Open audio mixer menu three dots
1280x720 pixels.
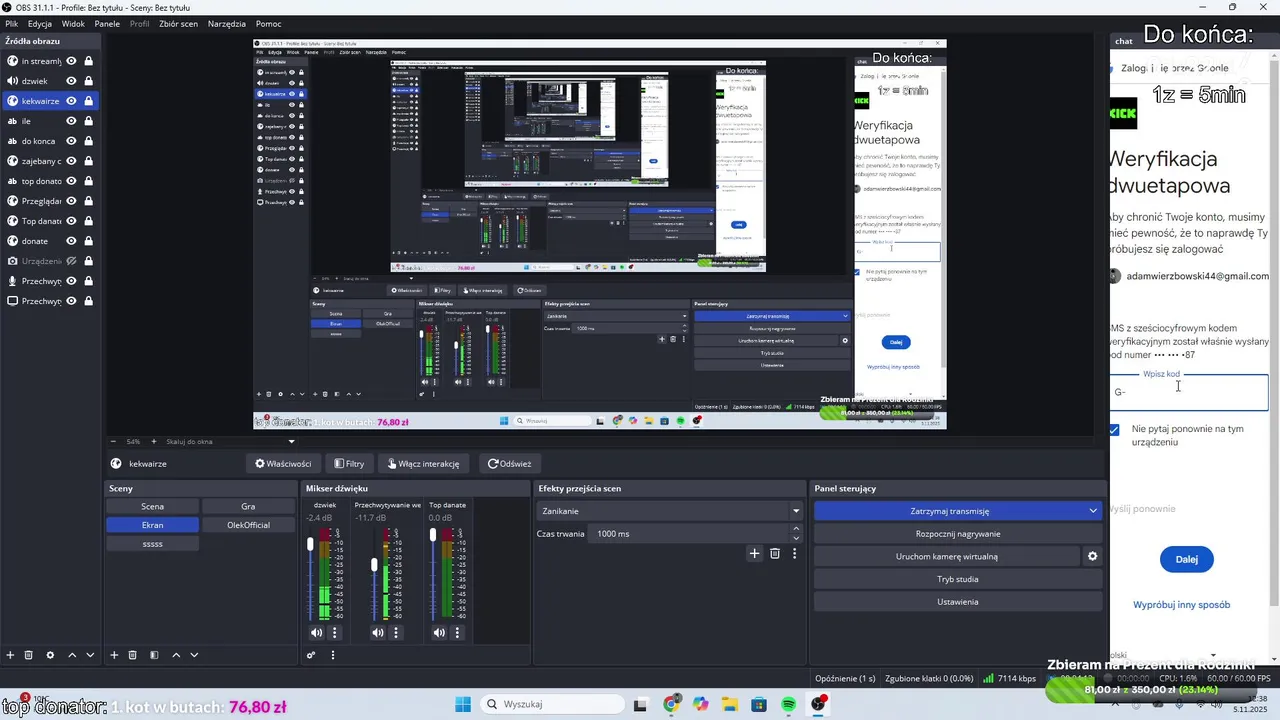pos(333,655)
